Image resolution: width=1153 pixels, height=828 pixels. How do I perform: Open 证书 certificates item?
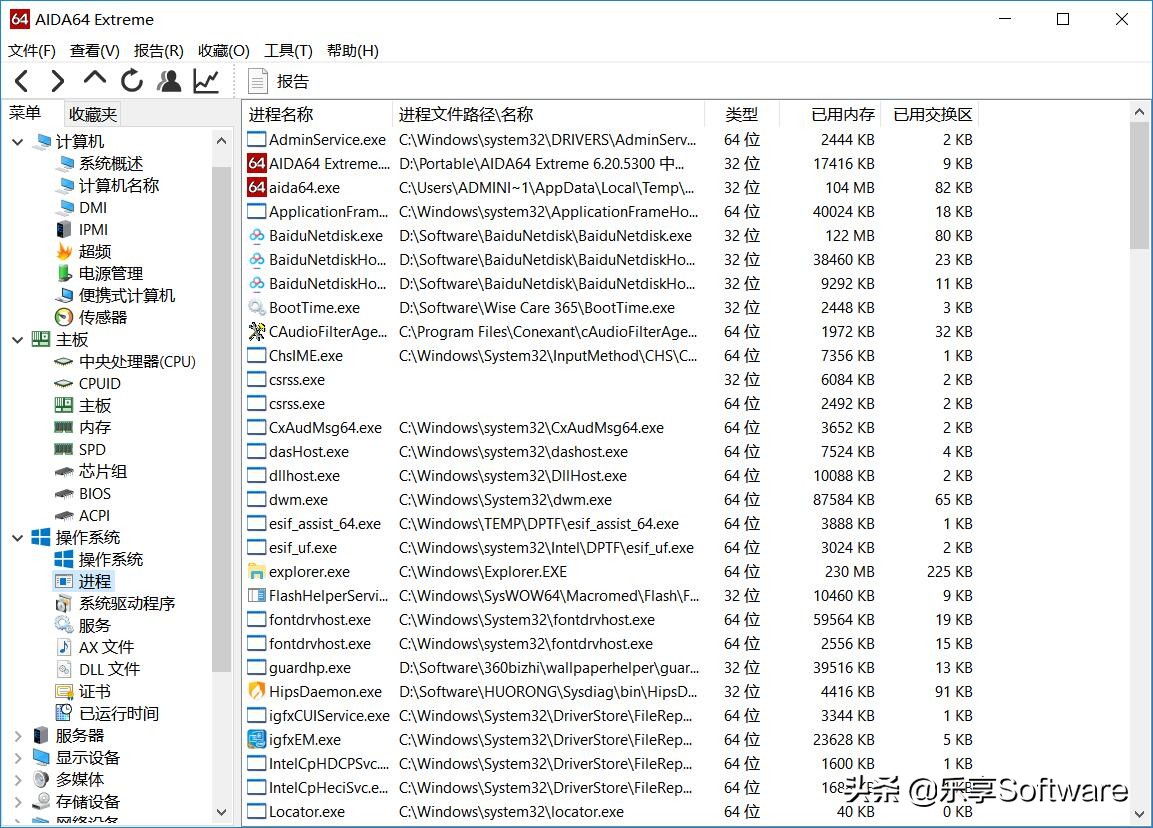94,691
